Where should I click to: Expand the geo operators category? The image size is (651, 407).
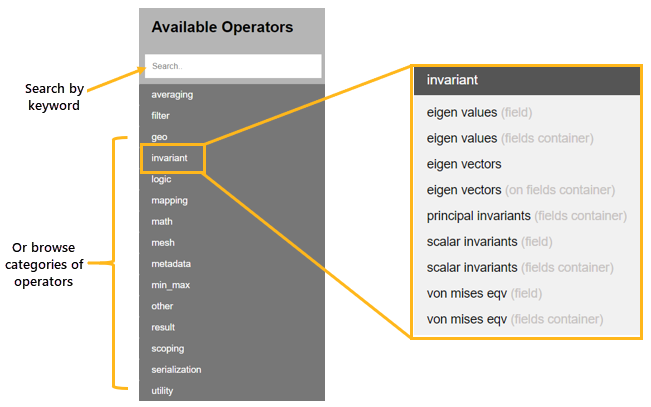tap(159, 137)
